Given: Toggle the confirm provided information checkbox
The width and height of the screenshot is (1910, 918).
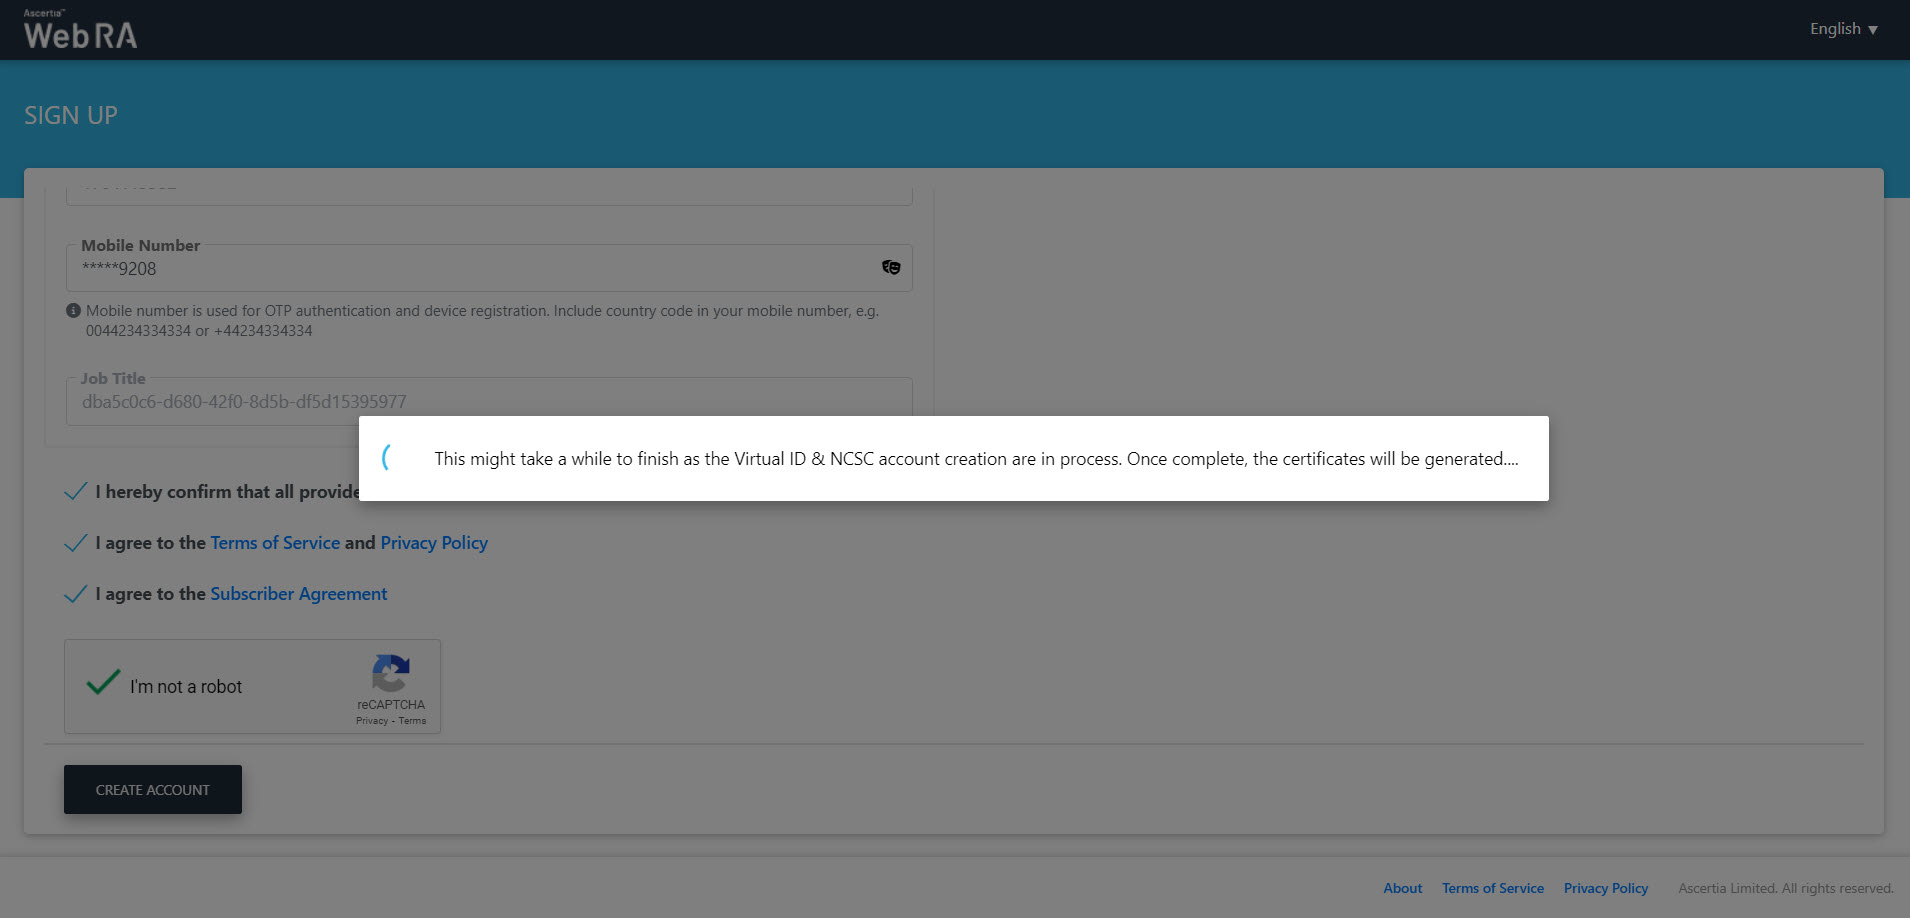Looking at the screenshot, I should 75,492.
